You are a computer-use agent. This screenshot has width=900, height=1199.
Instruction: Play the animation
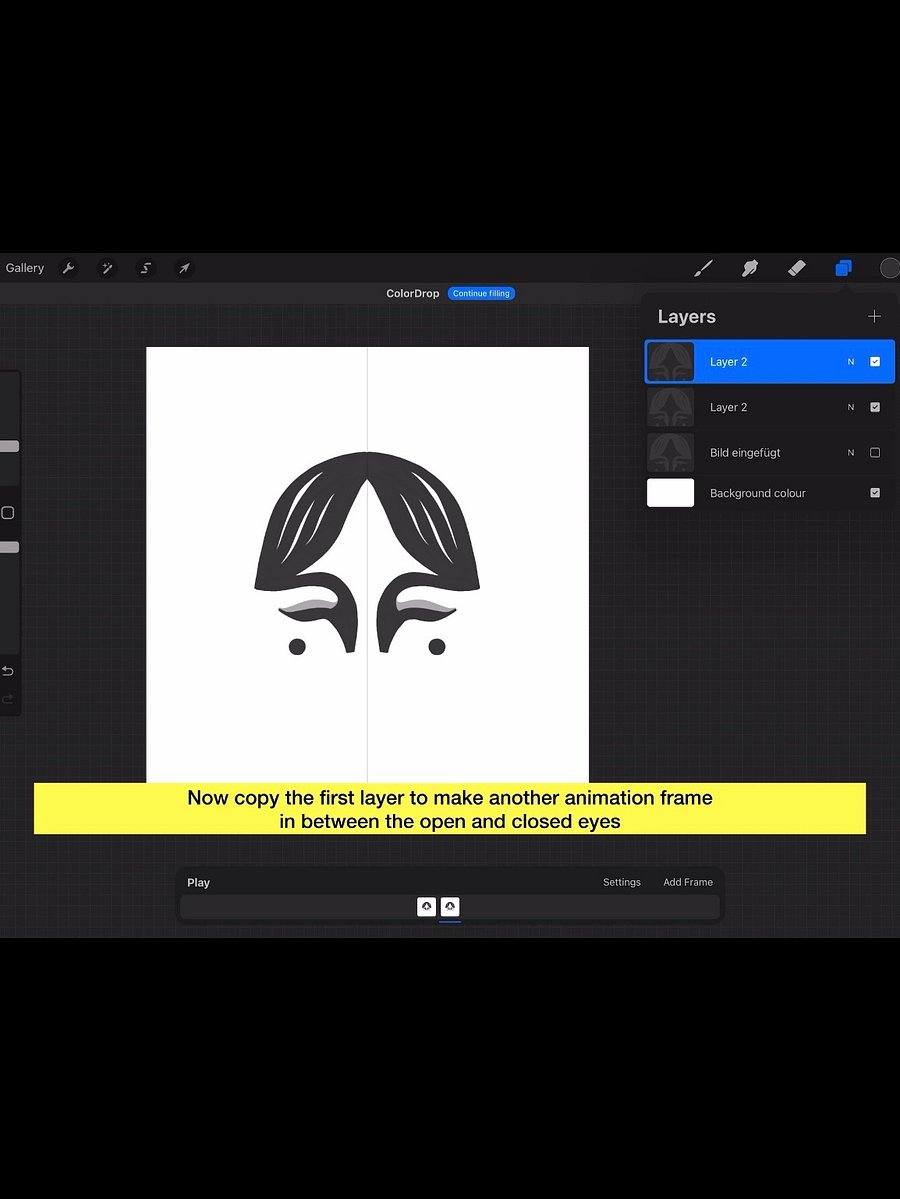[199, 882]
